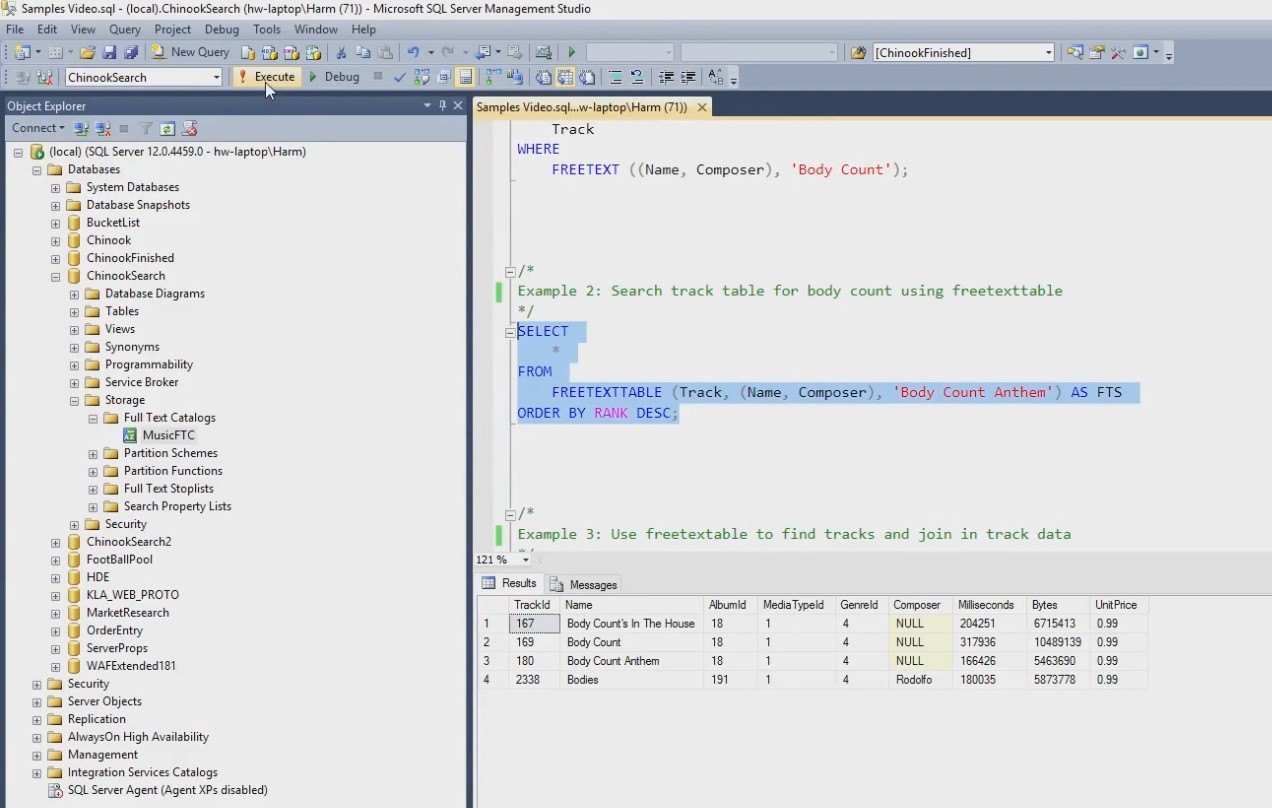
Task: Toggle Include Actual Execution Plan icon
Action: tap(493, 77)
